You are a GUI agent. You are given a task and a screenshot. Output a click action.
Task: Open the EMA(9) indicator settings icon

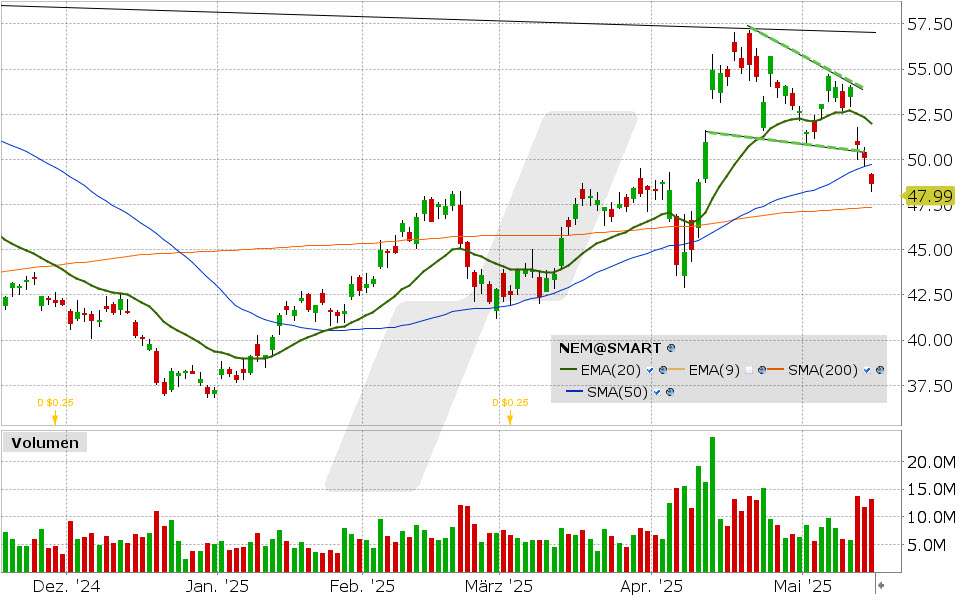[763, 371]
